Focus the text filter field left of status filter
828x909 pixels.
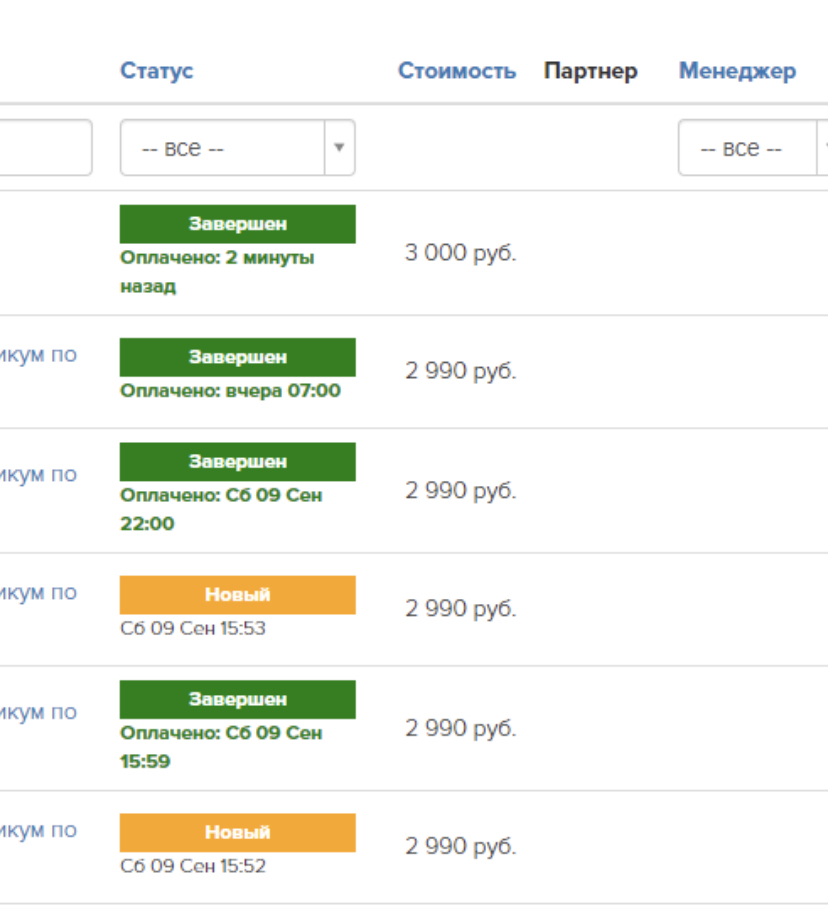[45, 148]
